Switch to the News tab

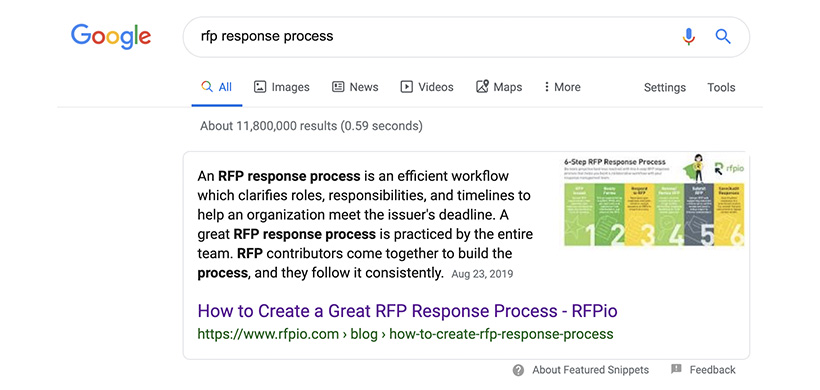click(x=355, y=87)
